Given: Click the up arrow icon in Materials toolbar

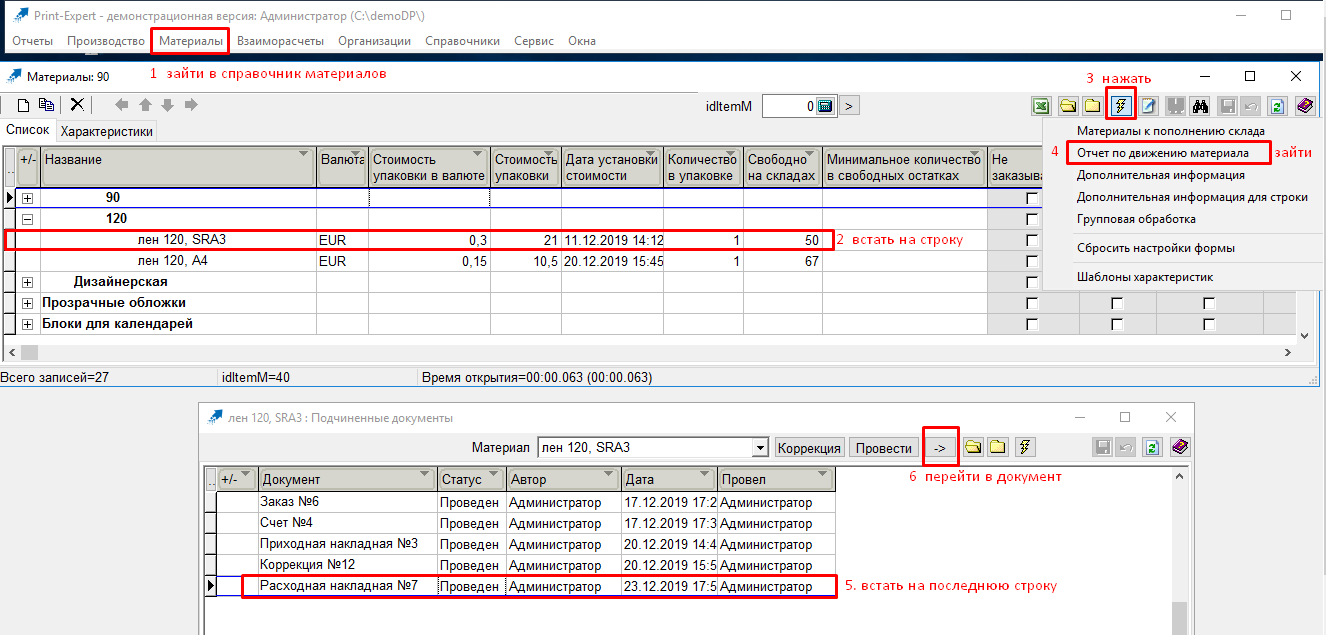Looking at the screenshot, I should pyautogui.click(x=145, y=105).
